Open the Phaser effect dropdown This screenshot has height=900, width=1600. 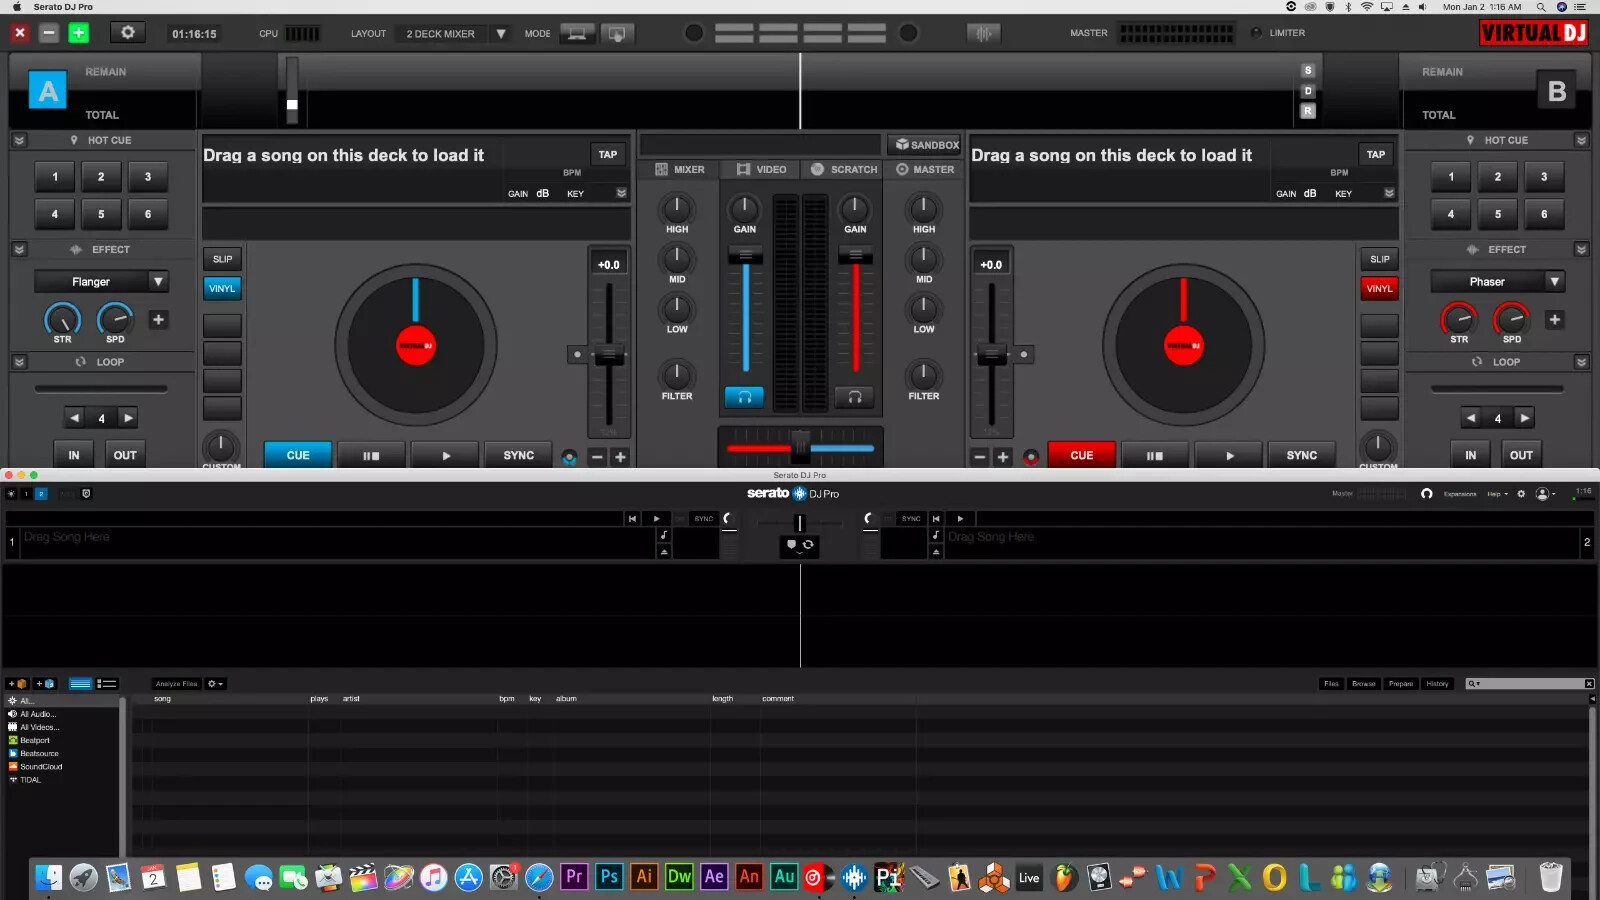pyautogui.click(x=1497, y=282)
